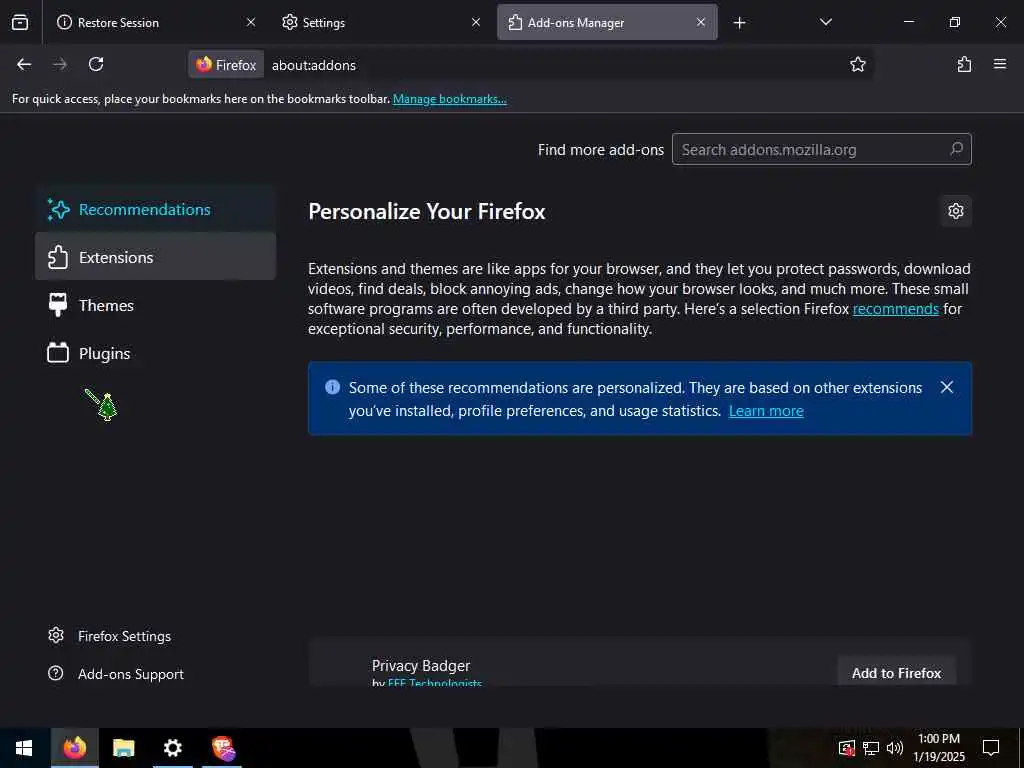Reload the current page
1024x768 pixels.
point(96,64)
